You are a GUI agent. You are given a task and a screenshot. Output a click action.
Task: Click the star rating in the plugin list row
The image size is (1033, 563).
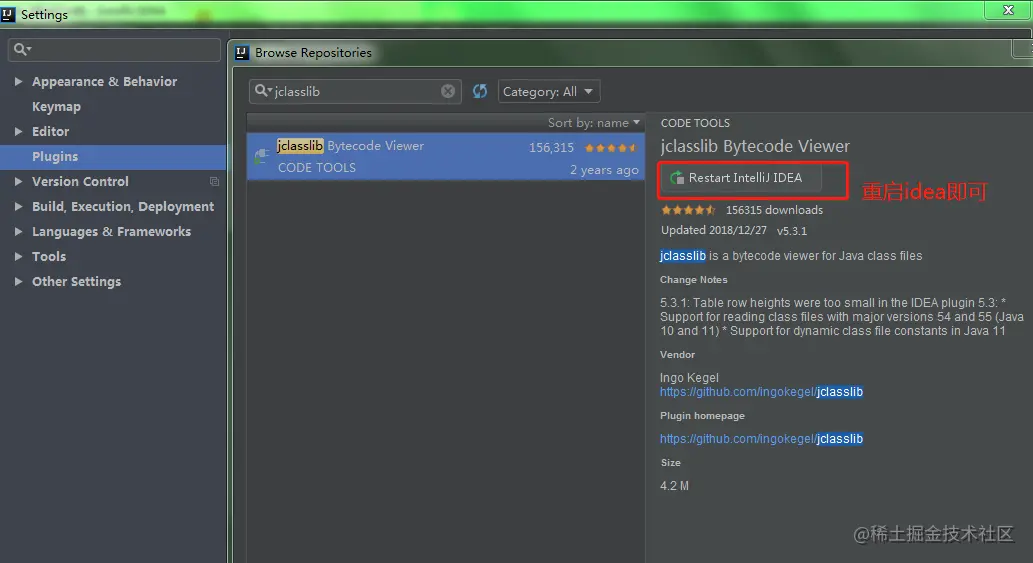click(611, 148)
